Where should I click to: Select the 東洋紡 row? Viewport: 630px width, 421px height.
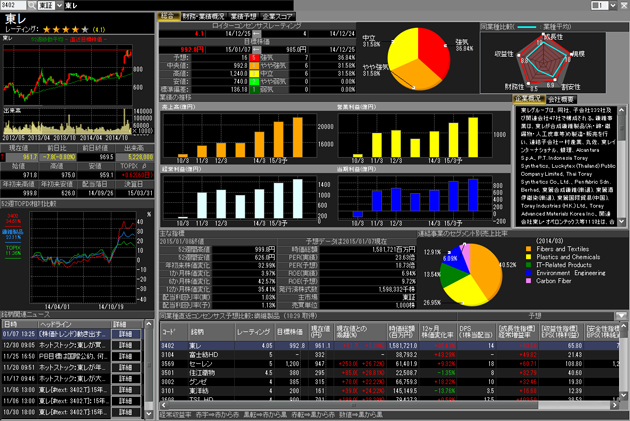coord(389,390)
